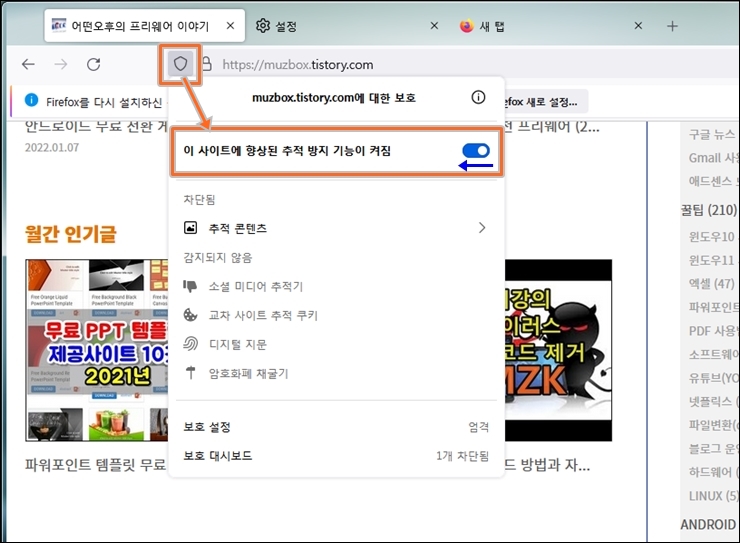Click the 추적 콘텐츠 row label

238,228
